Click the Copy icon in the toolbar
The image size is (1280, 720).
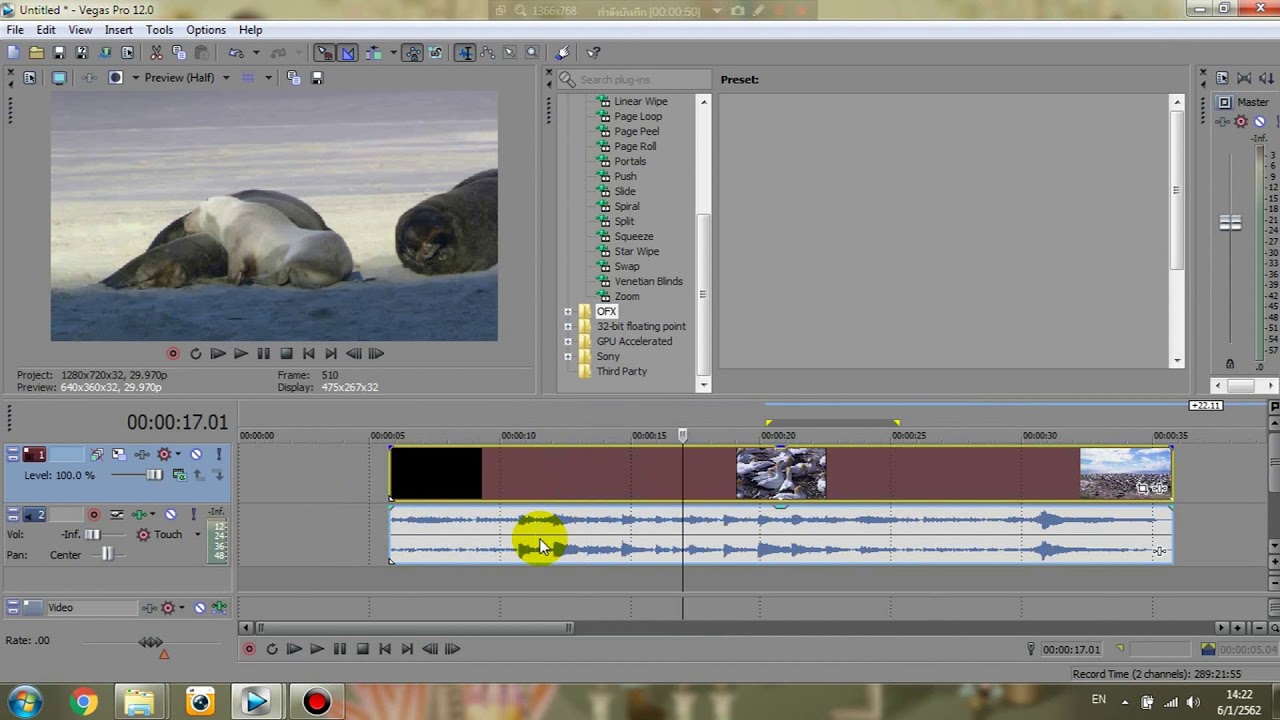[x=179, y=53]
